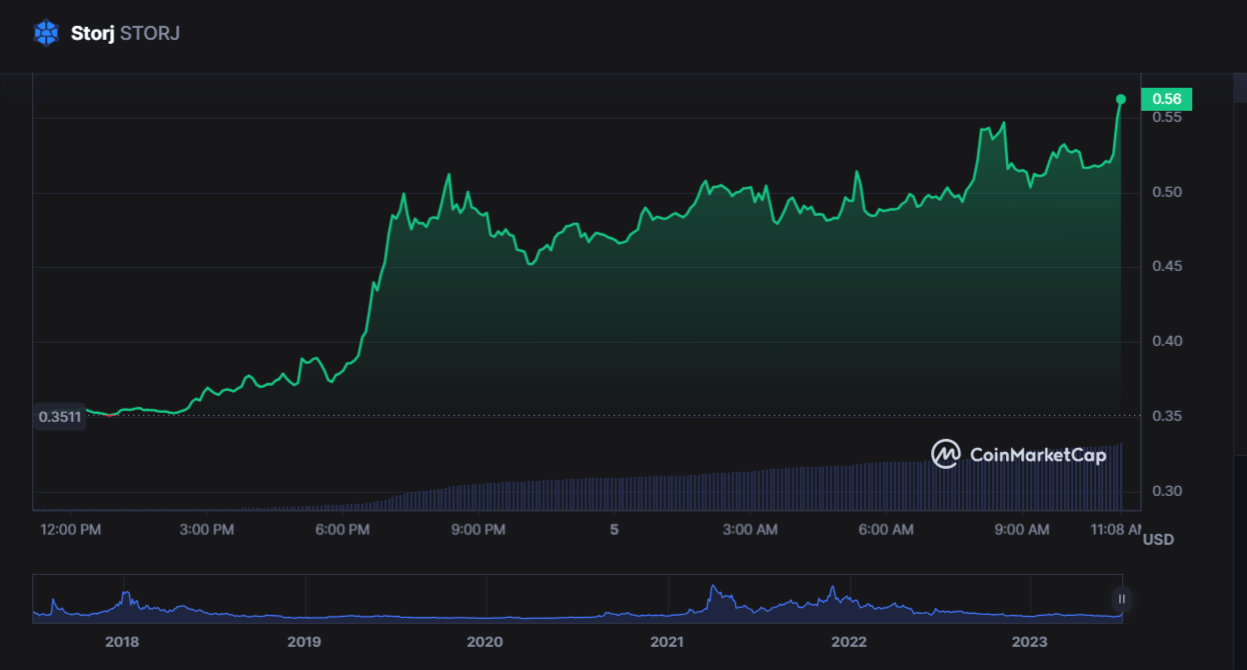Click the Storj coin name
Image resolution: width=1247 pixels, height=670 pixels.
tap(92, 33)
